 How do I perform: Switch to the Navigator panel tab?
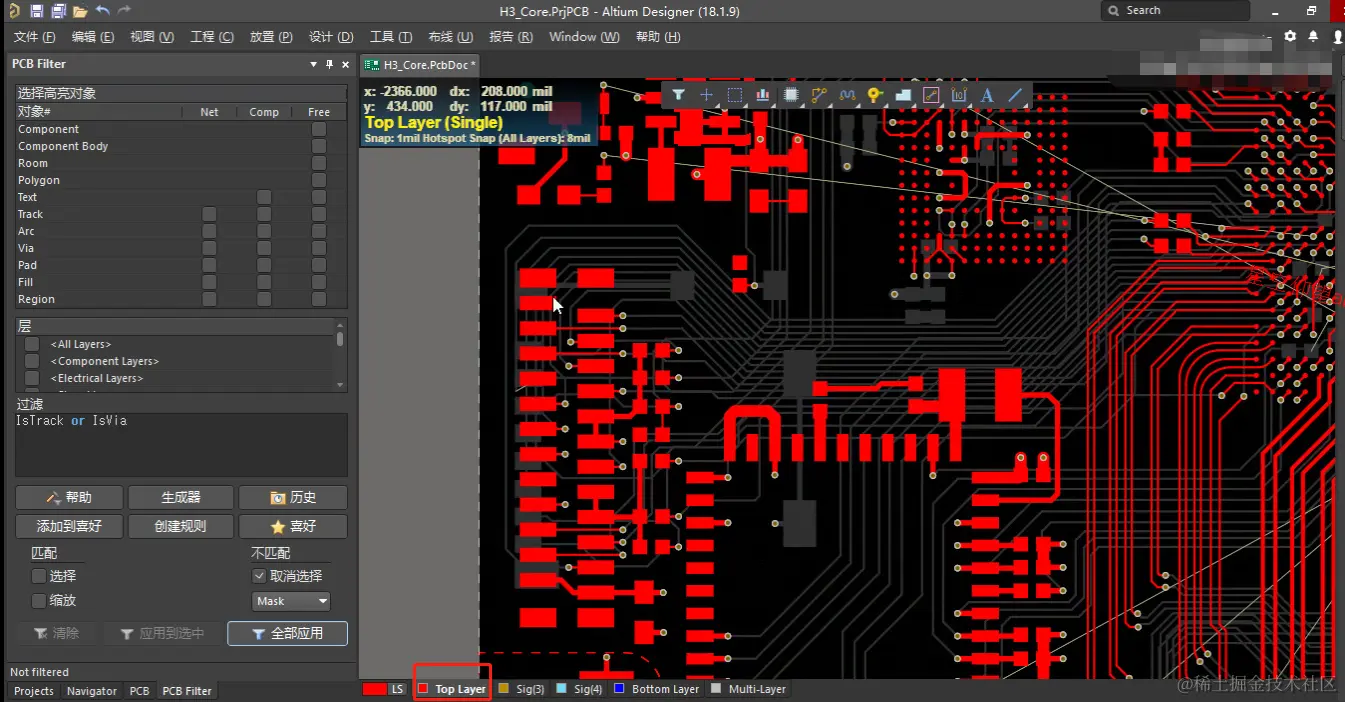coord(91,691)
